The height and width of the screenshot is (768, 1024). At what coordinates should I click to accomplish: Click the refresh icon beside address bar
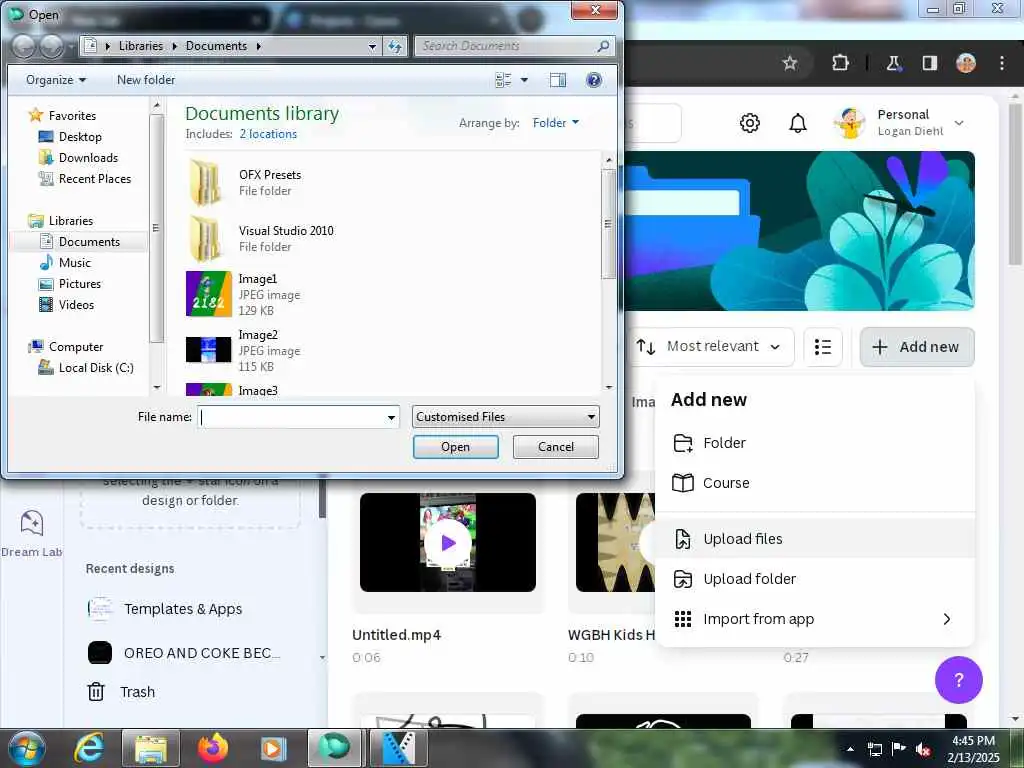pos(394,46)
